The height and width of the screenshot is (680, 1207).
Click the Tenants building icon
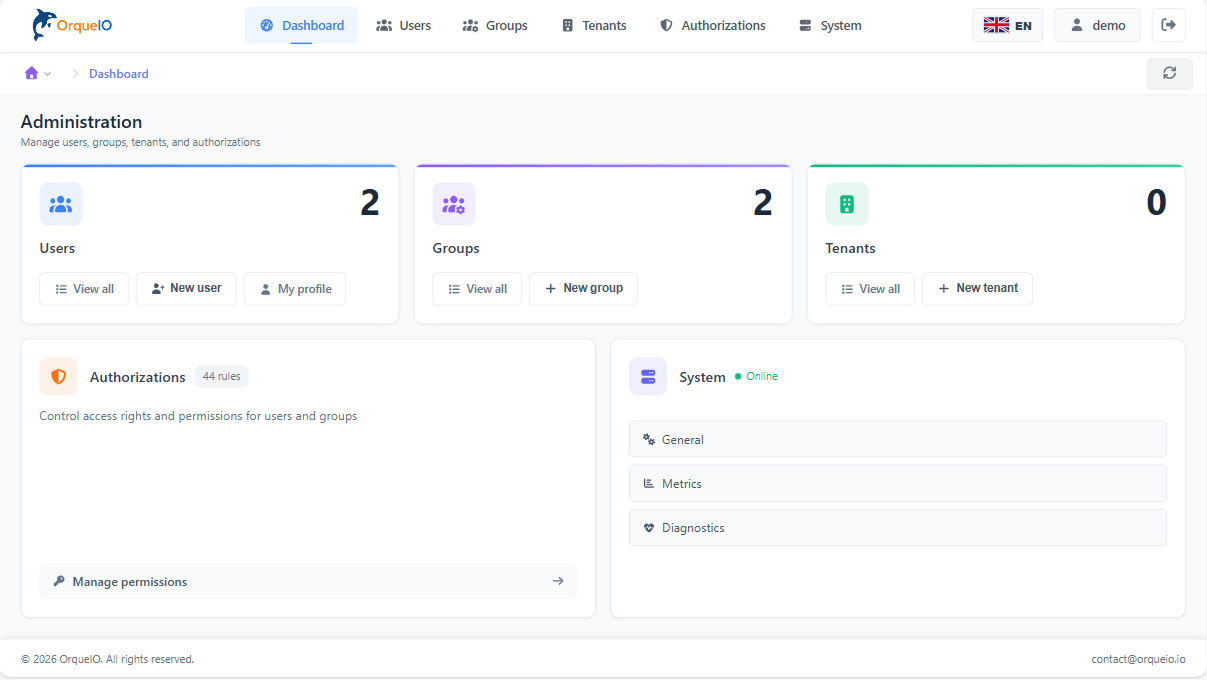pos(847,203)
